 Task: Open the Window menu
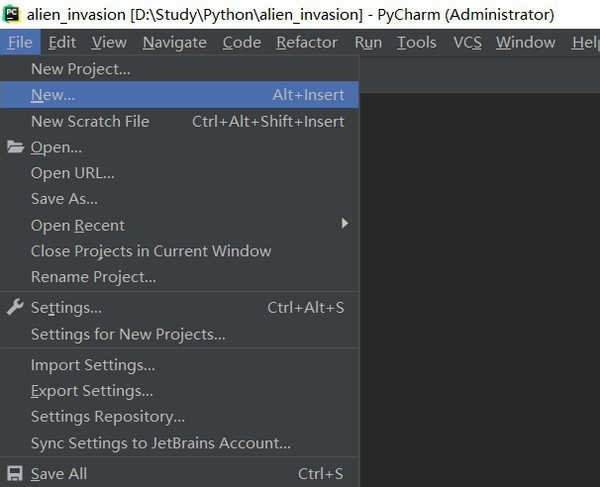[525, 42]
